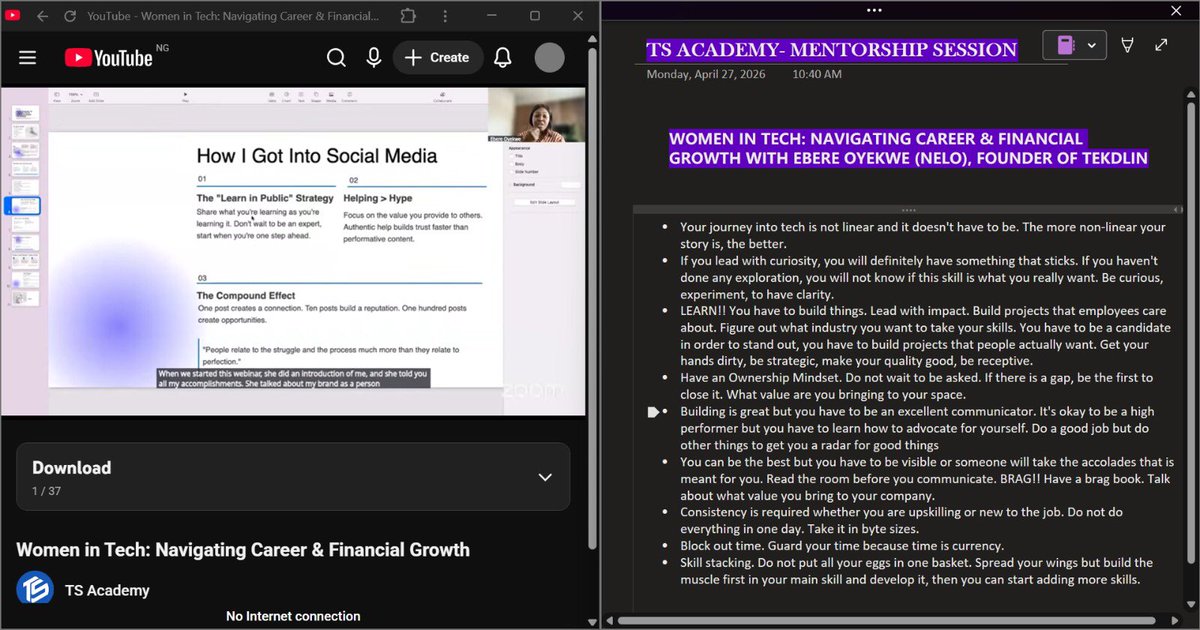Go to YouTube home via logo
Viewport: 1200px width, 630px height.
[109, 58]
